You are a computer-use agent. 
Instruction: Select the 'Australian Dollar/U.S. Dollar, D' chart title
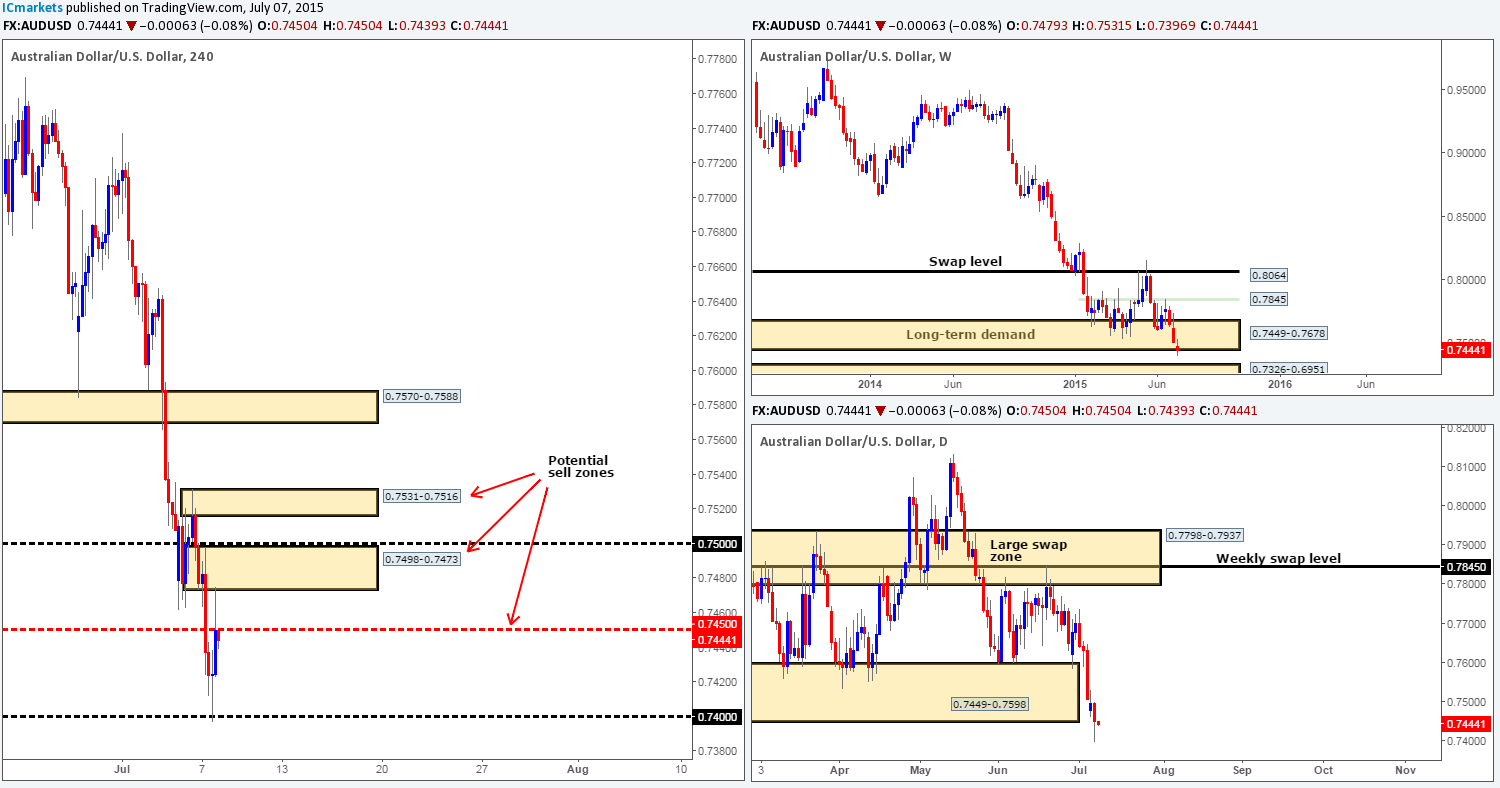click(x=854, y=441)
